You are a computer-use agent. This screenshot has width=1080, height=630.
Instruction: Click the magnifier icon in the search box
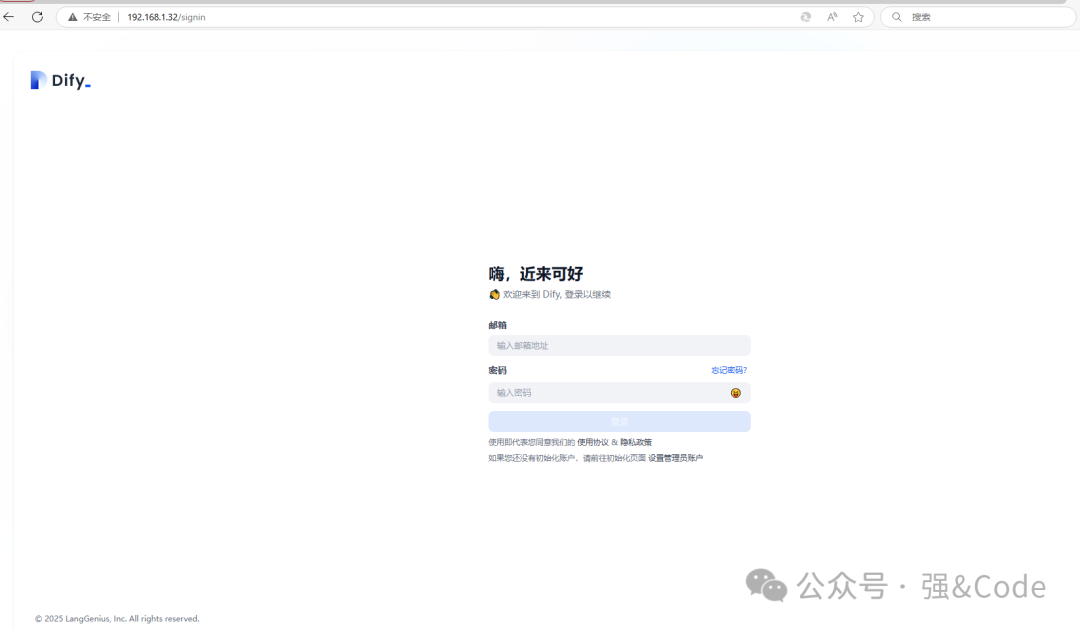click(x=897, y=17)
